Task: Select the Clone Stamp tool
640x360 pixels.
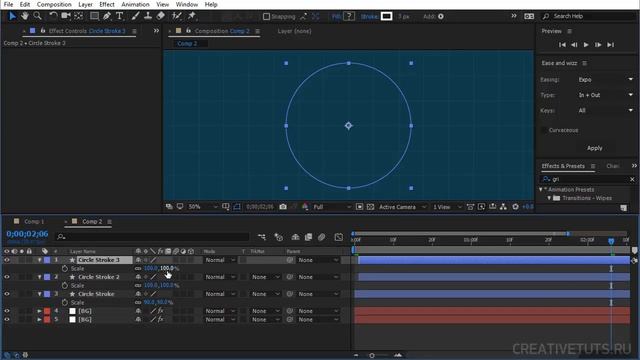Action: coord(148,16)
